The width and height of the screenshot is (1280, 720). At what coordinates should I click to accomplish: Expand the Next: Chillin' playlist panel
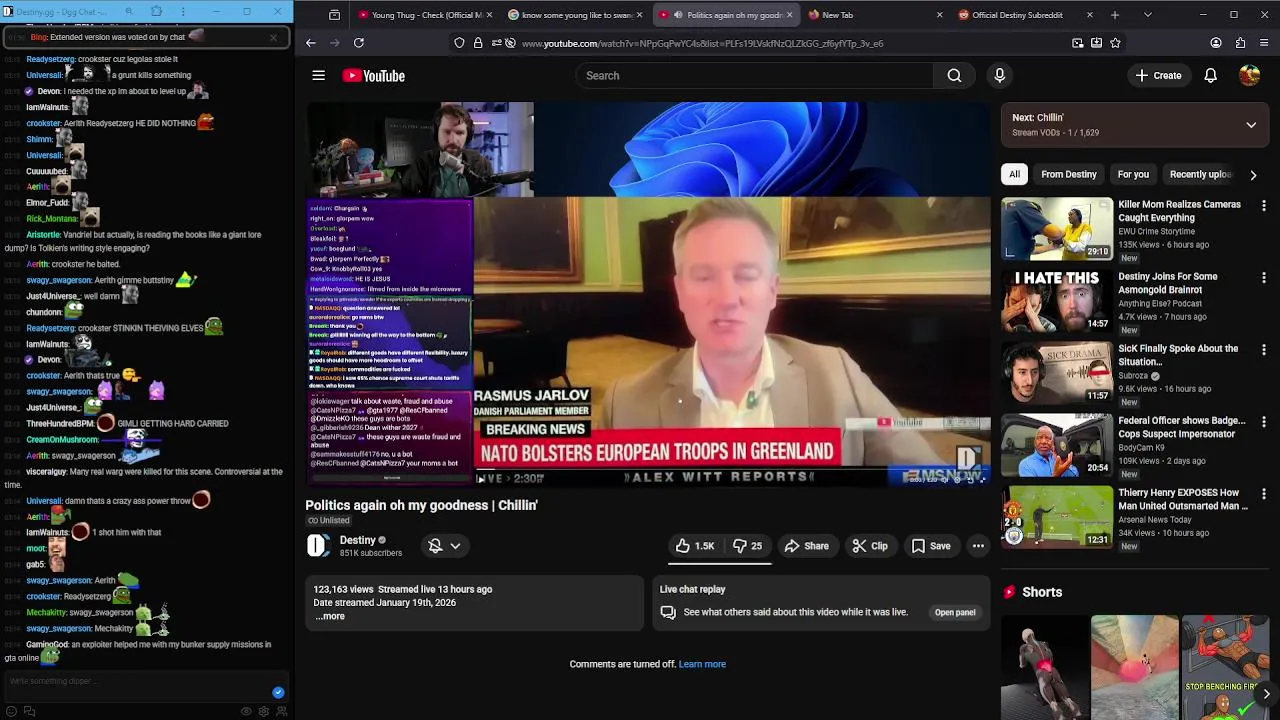click(x=1251, y=125)
